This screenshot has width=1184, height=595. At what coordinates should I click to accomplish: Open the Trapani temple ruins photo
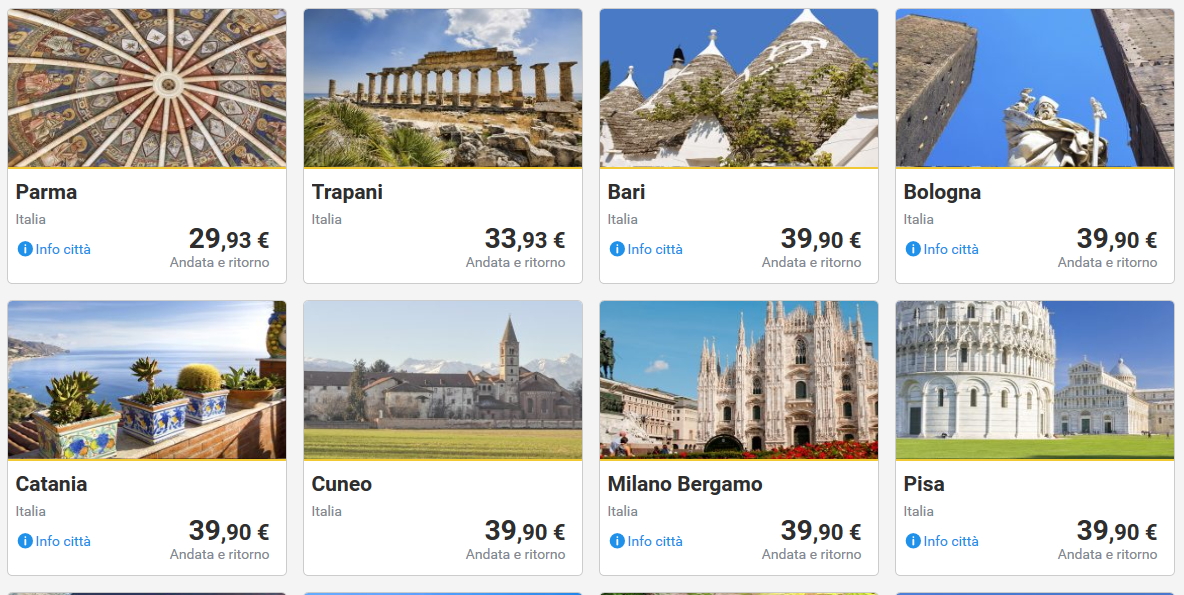point(443,88)
